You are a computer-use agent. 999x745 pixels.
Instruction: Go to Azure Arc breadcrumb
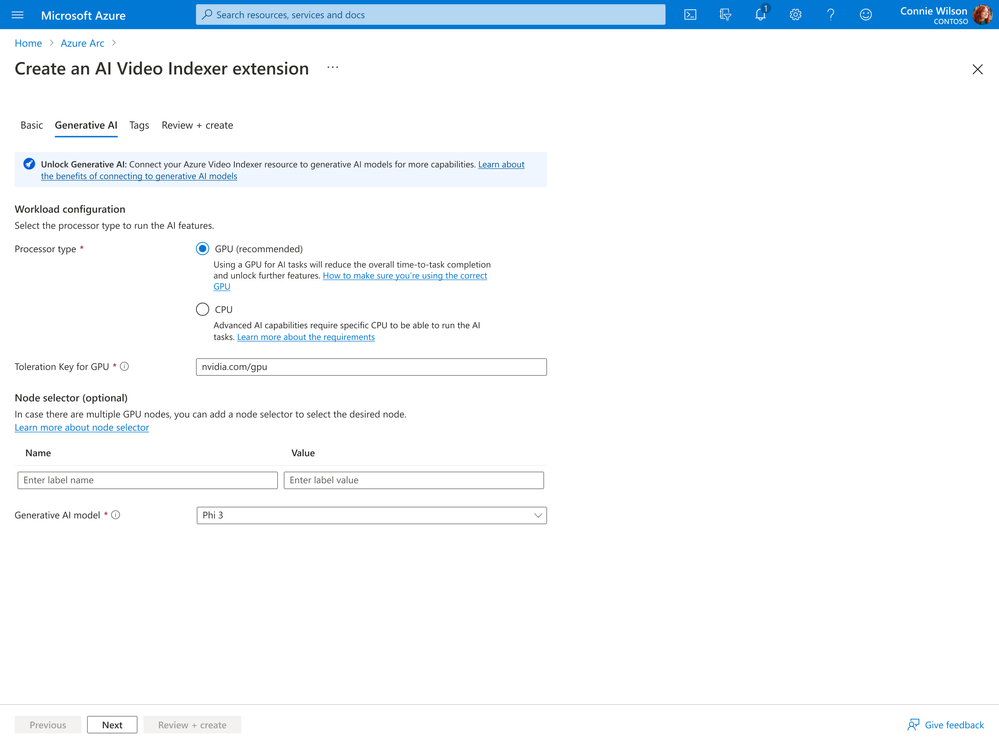point(82,43)
